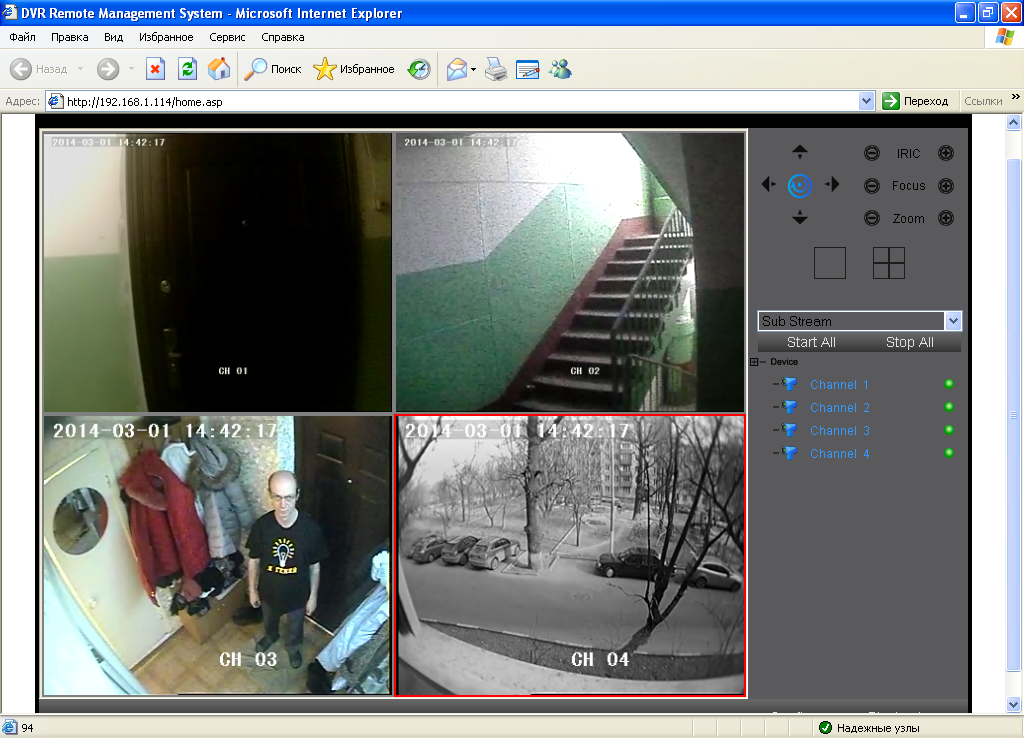Open the Sub Stream dropdown
This screenshot has height=738, width=1024.
click(953, 321)
